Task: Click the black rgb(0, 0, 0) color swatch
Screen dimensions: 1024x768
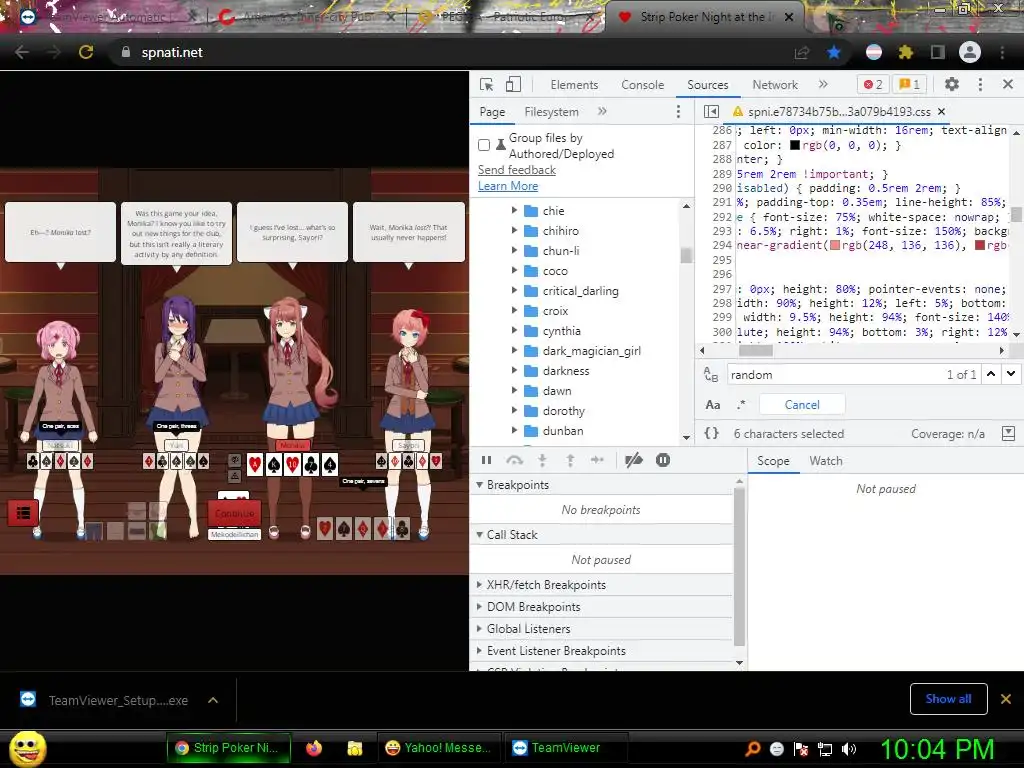Action: (795, 146)
